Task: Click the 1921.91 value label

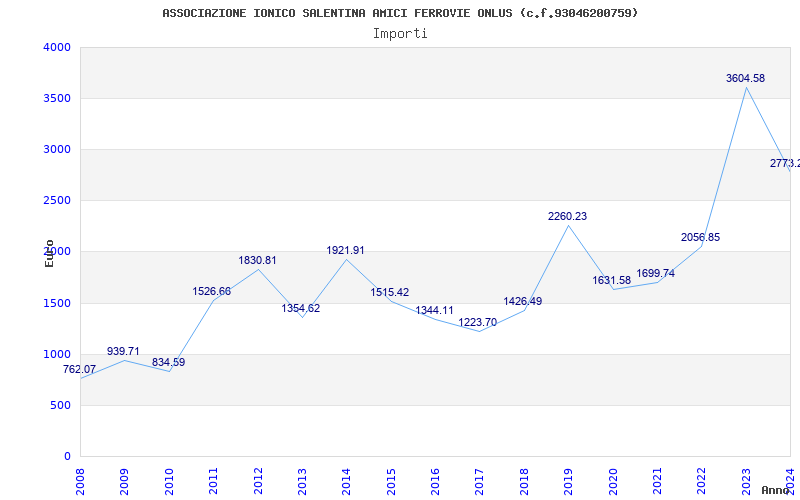Action: [345, 251]
